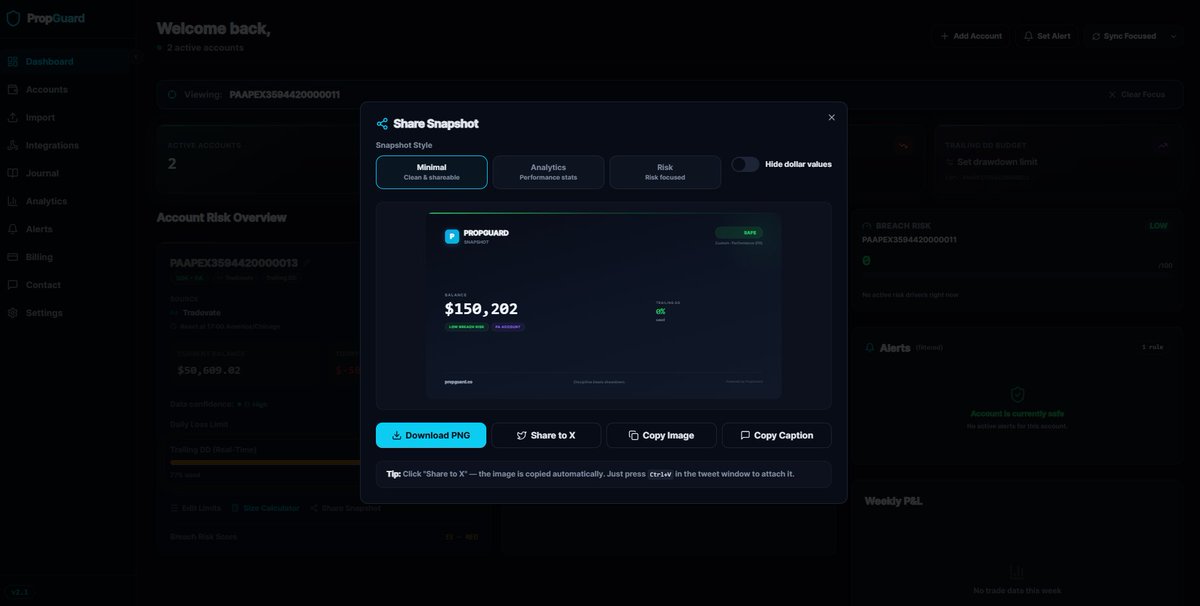Select the Minimal snapshot style
Image resolution: width=1200 pixels, height=606 pixels.
(432, 172)
